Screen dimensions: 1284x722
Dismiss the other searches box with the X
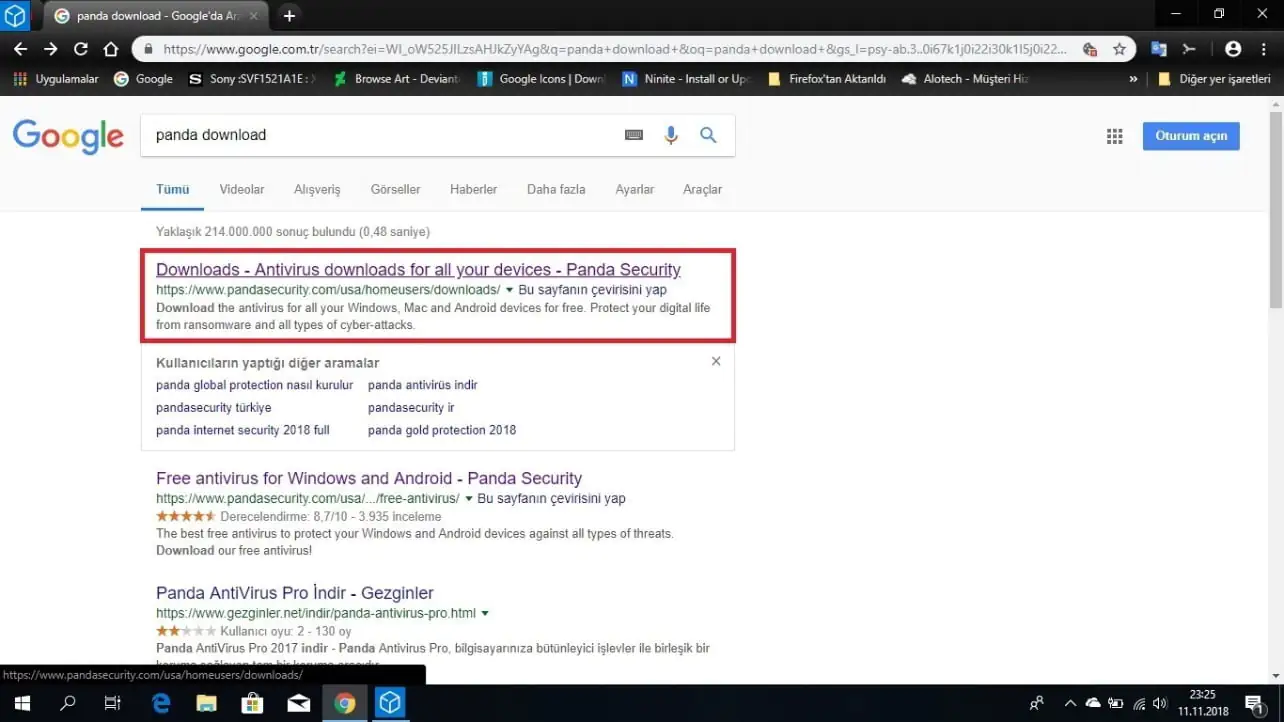pos(716,361)
